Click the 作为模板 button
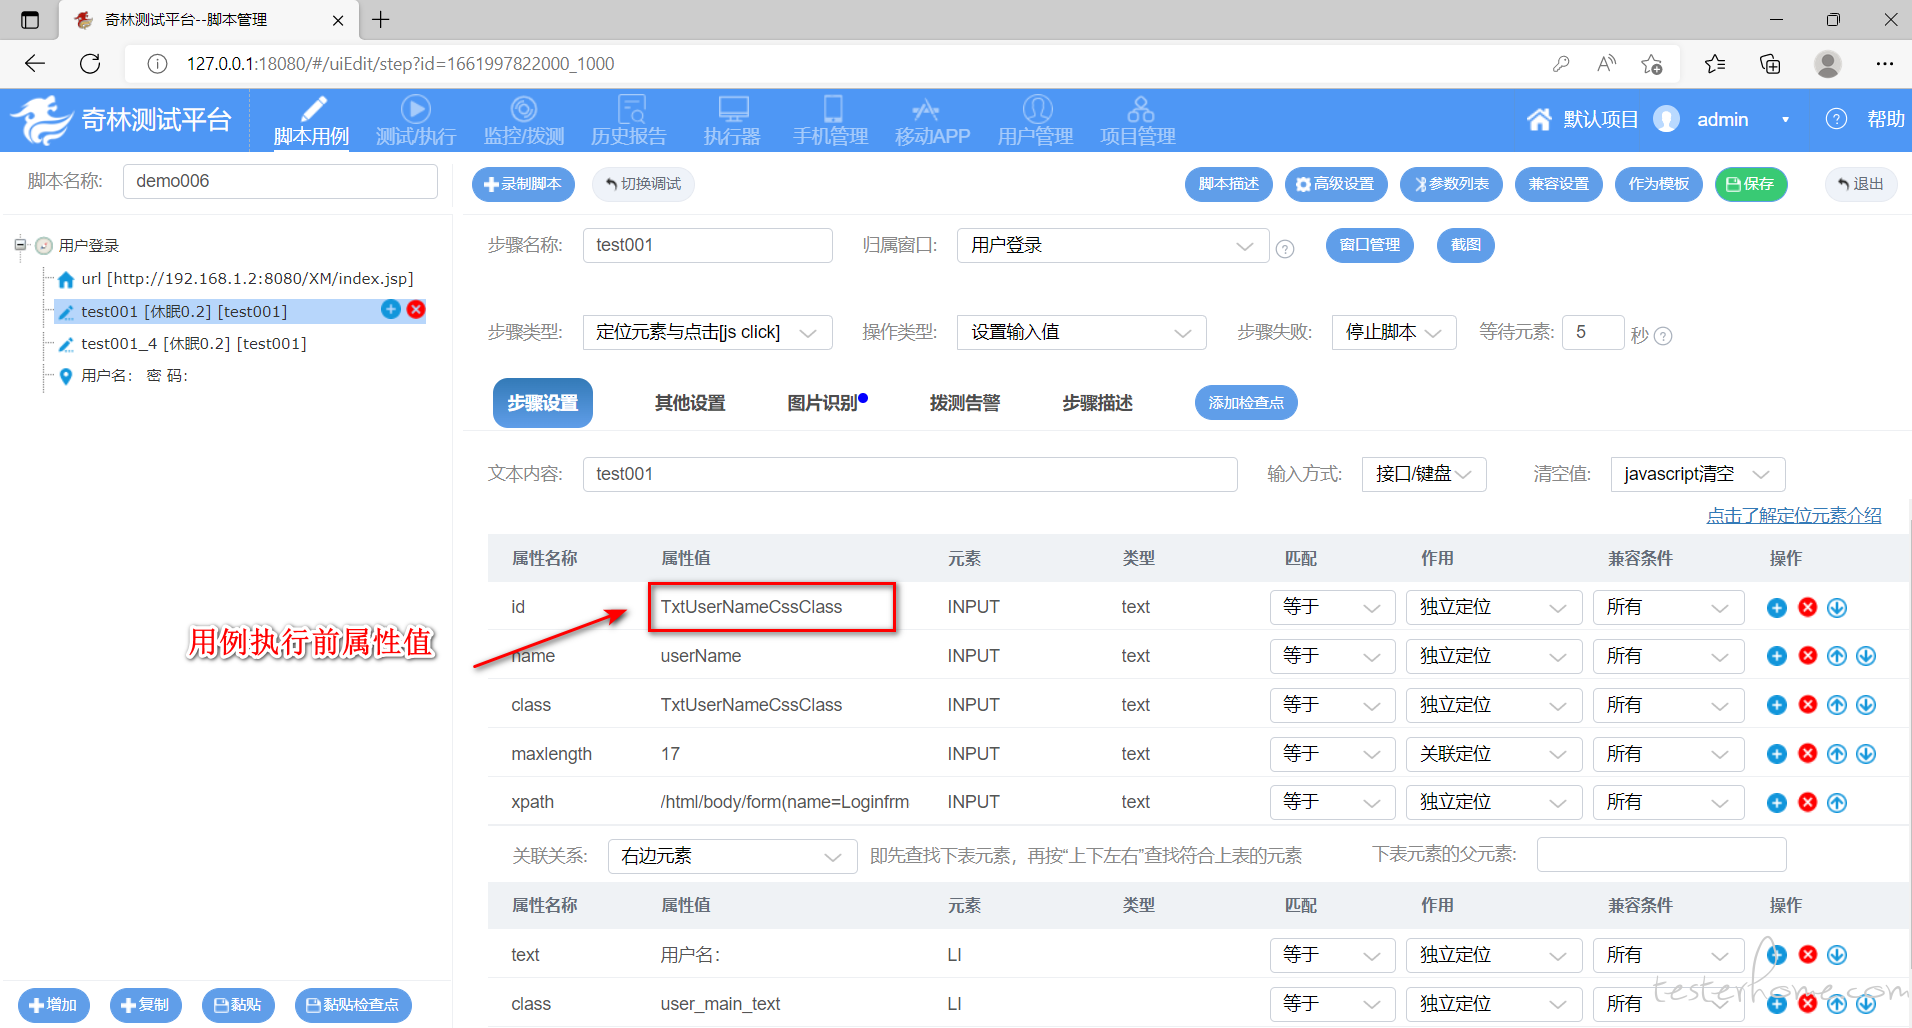1912x1028 pixels. [x=1658, y=184]
